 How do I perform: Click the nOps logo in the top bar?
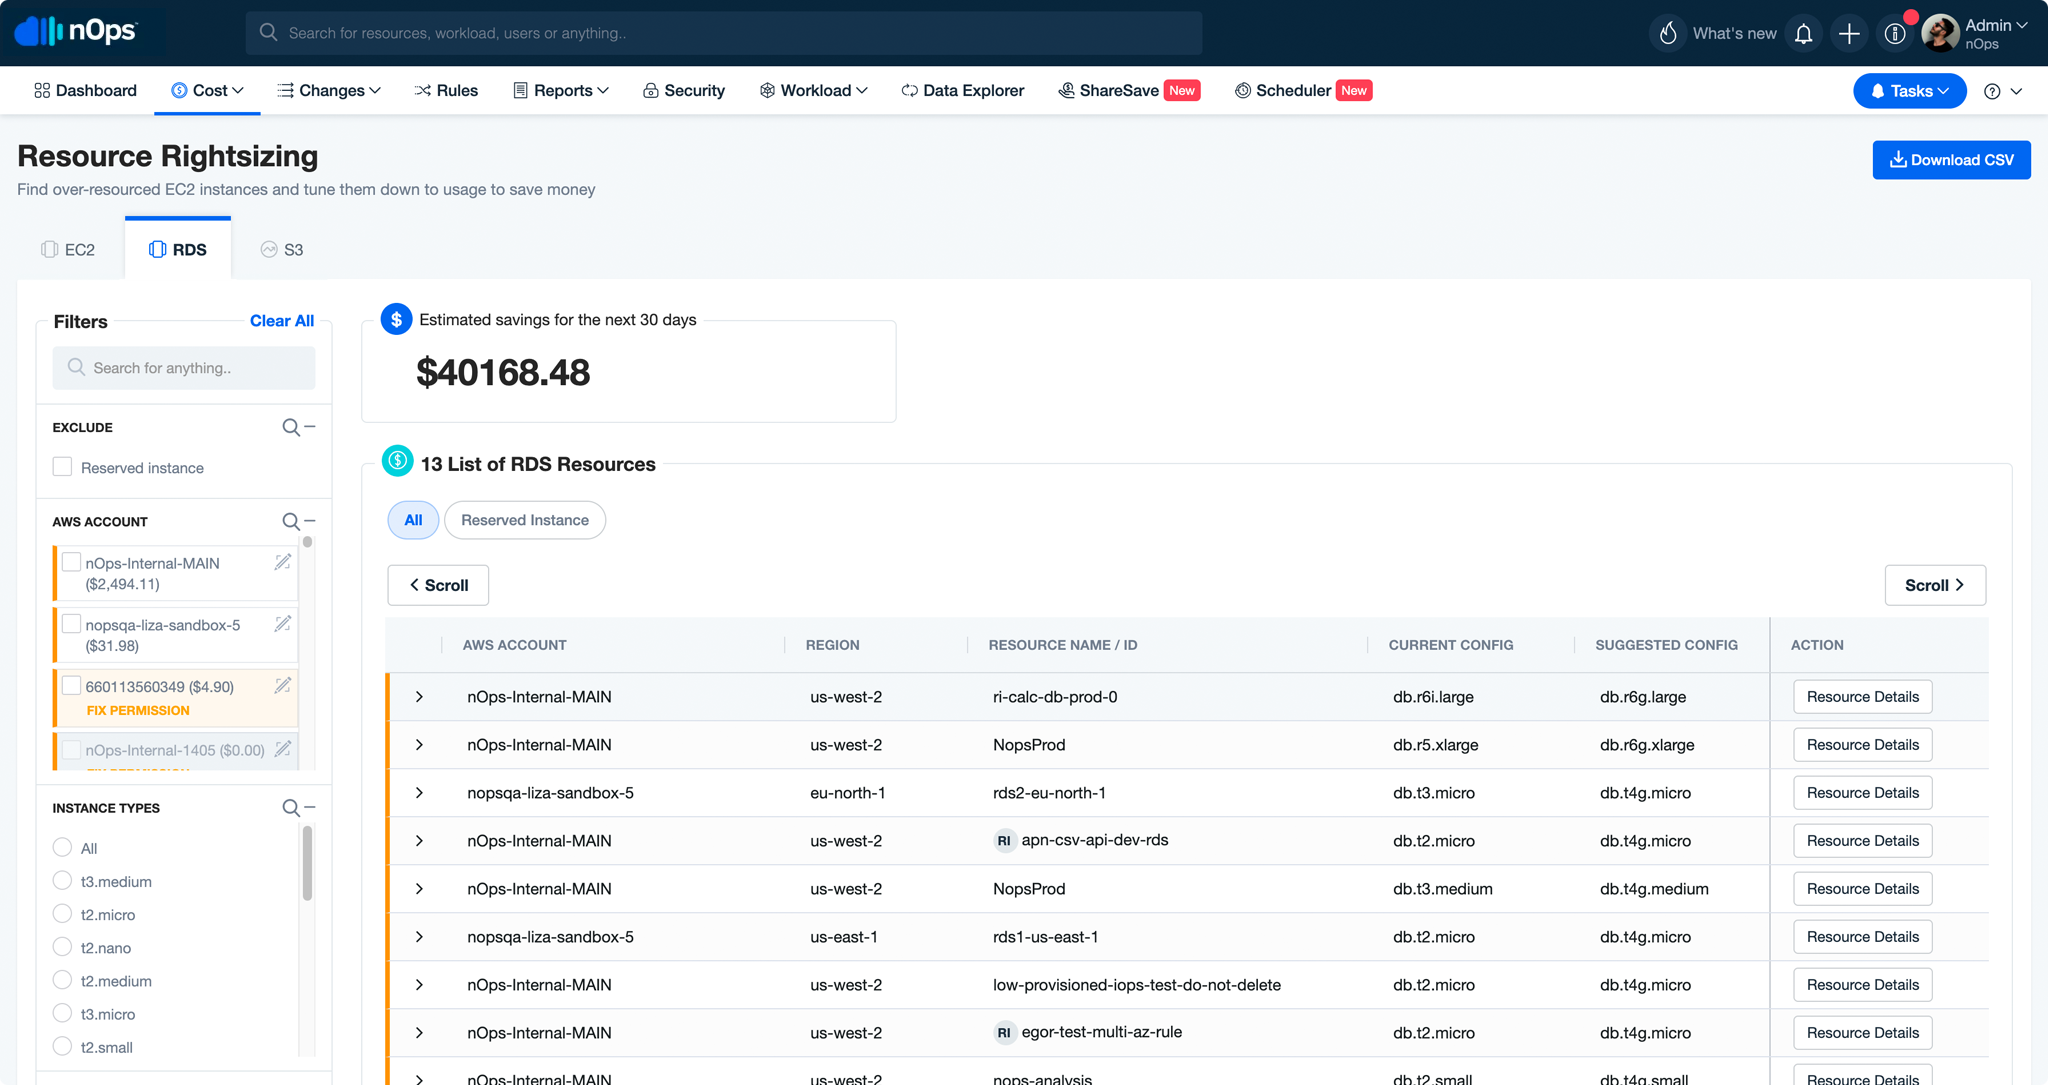click(x=74, y=31)
